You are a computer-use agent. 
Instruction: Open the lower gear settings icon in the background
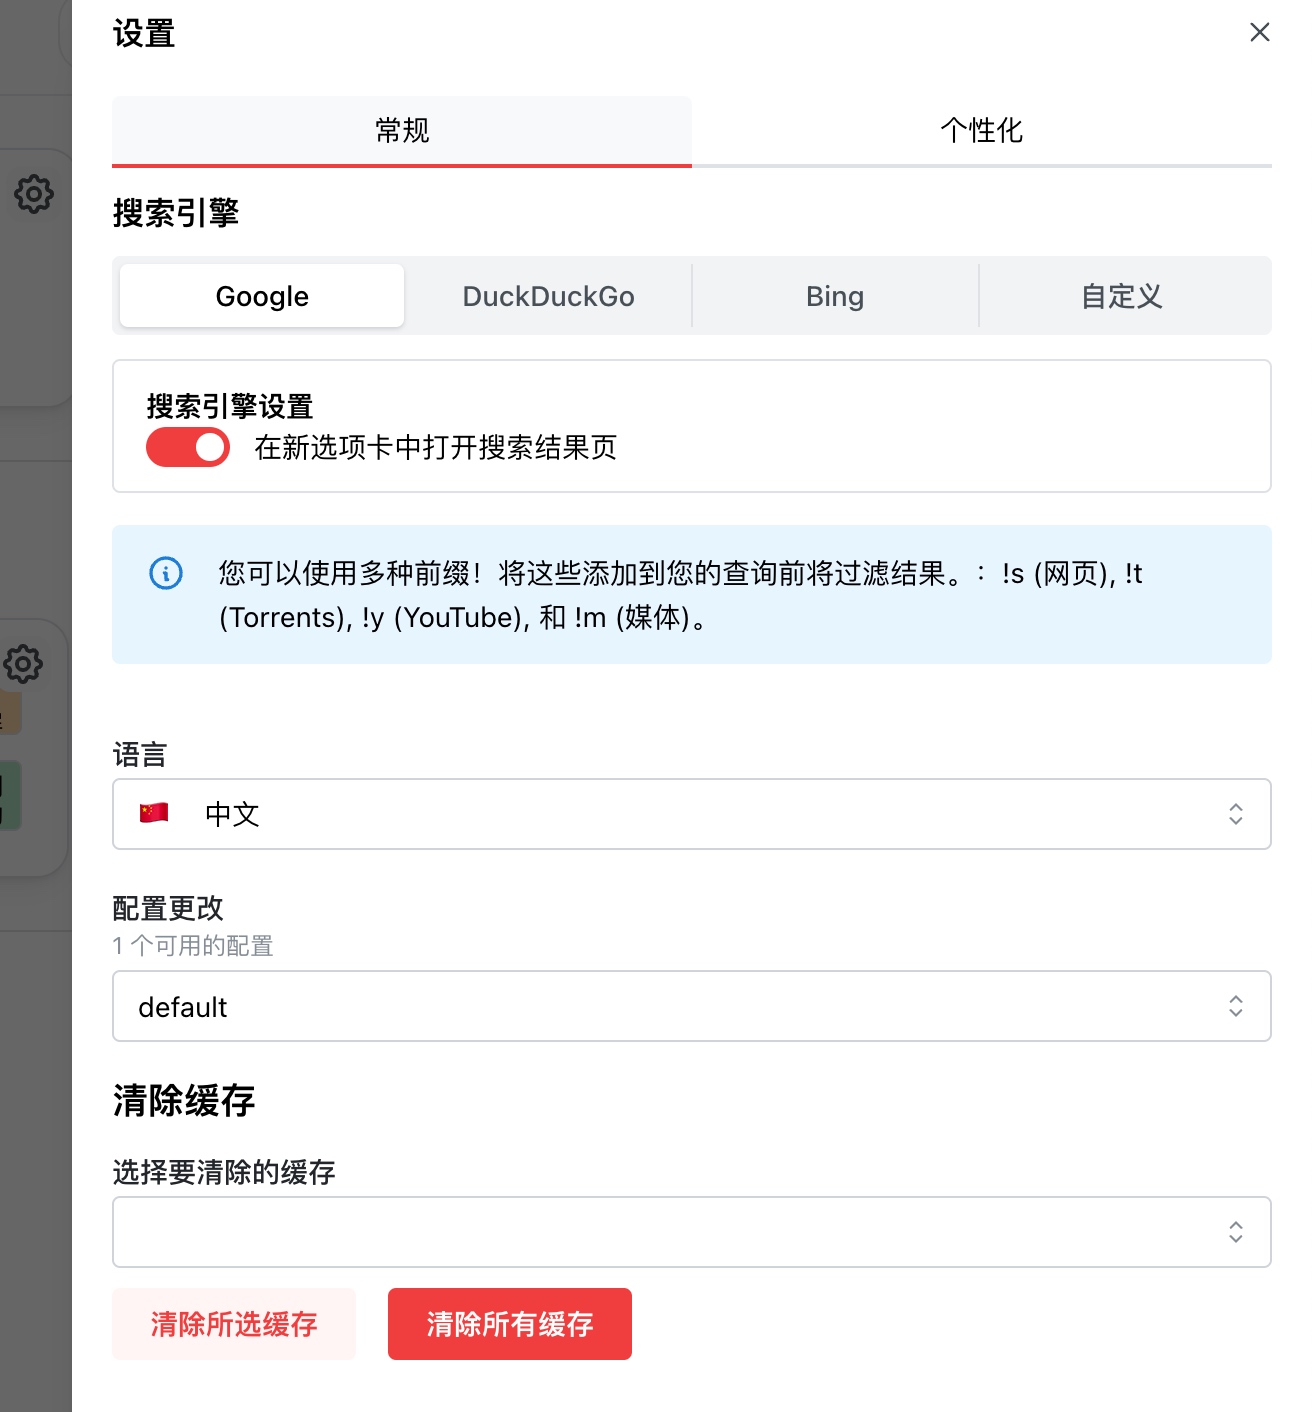point(24,664)
